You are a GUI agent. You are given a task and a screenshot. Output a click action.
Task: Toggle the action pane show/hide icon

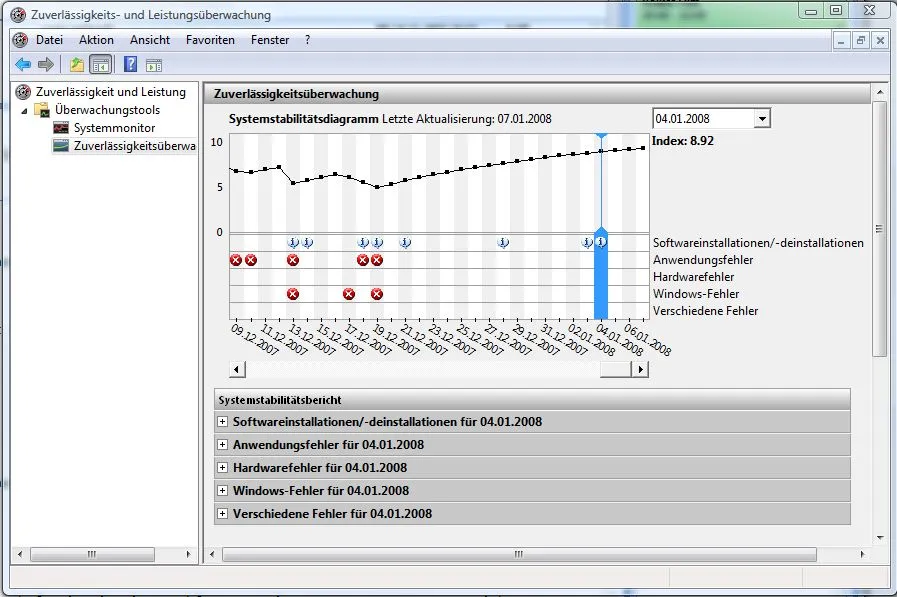(x=154, y=65)
